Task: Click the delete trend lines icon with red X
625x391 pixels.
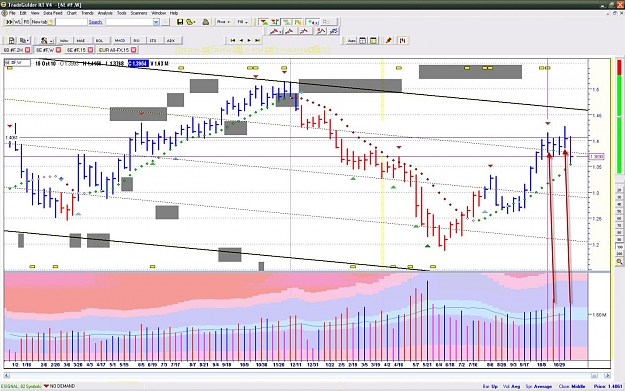Action: 320,31
